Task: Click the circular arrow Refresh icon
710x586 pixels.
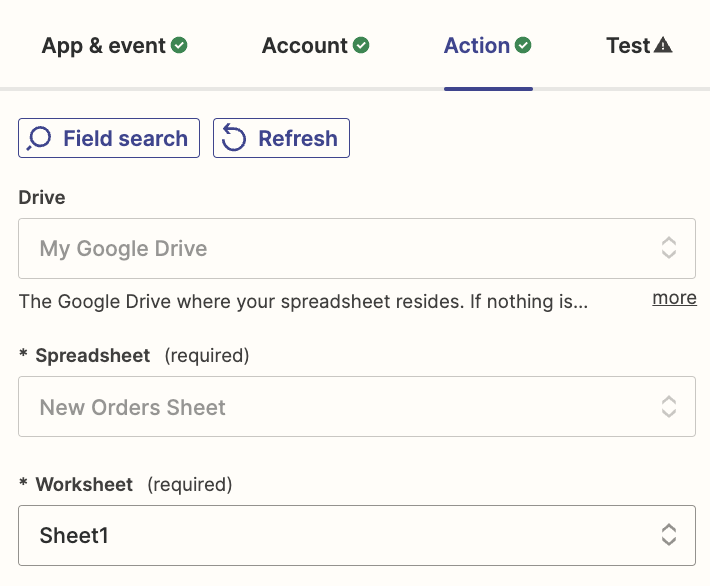Action: tap(234, 138)
